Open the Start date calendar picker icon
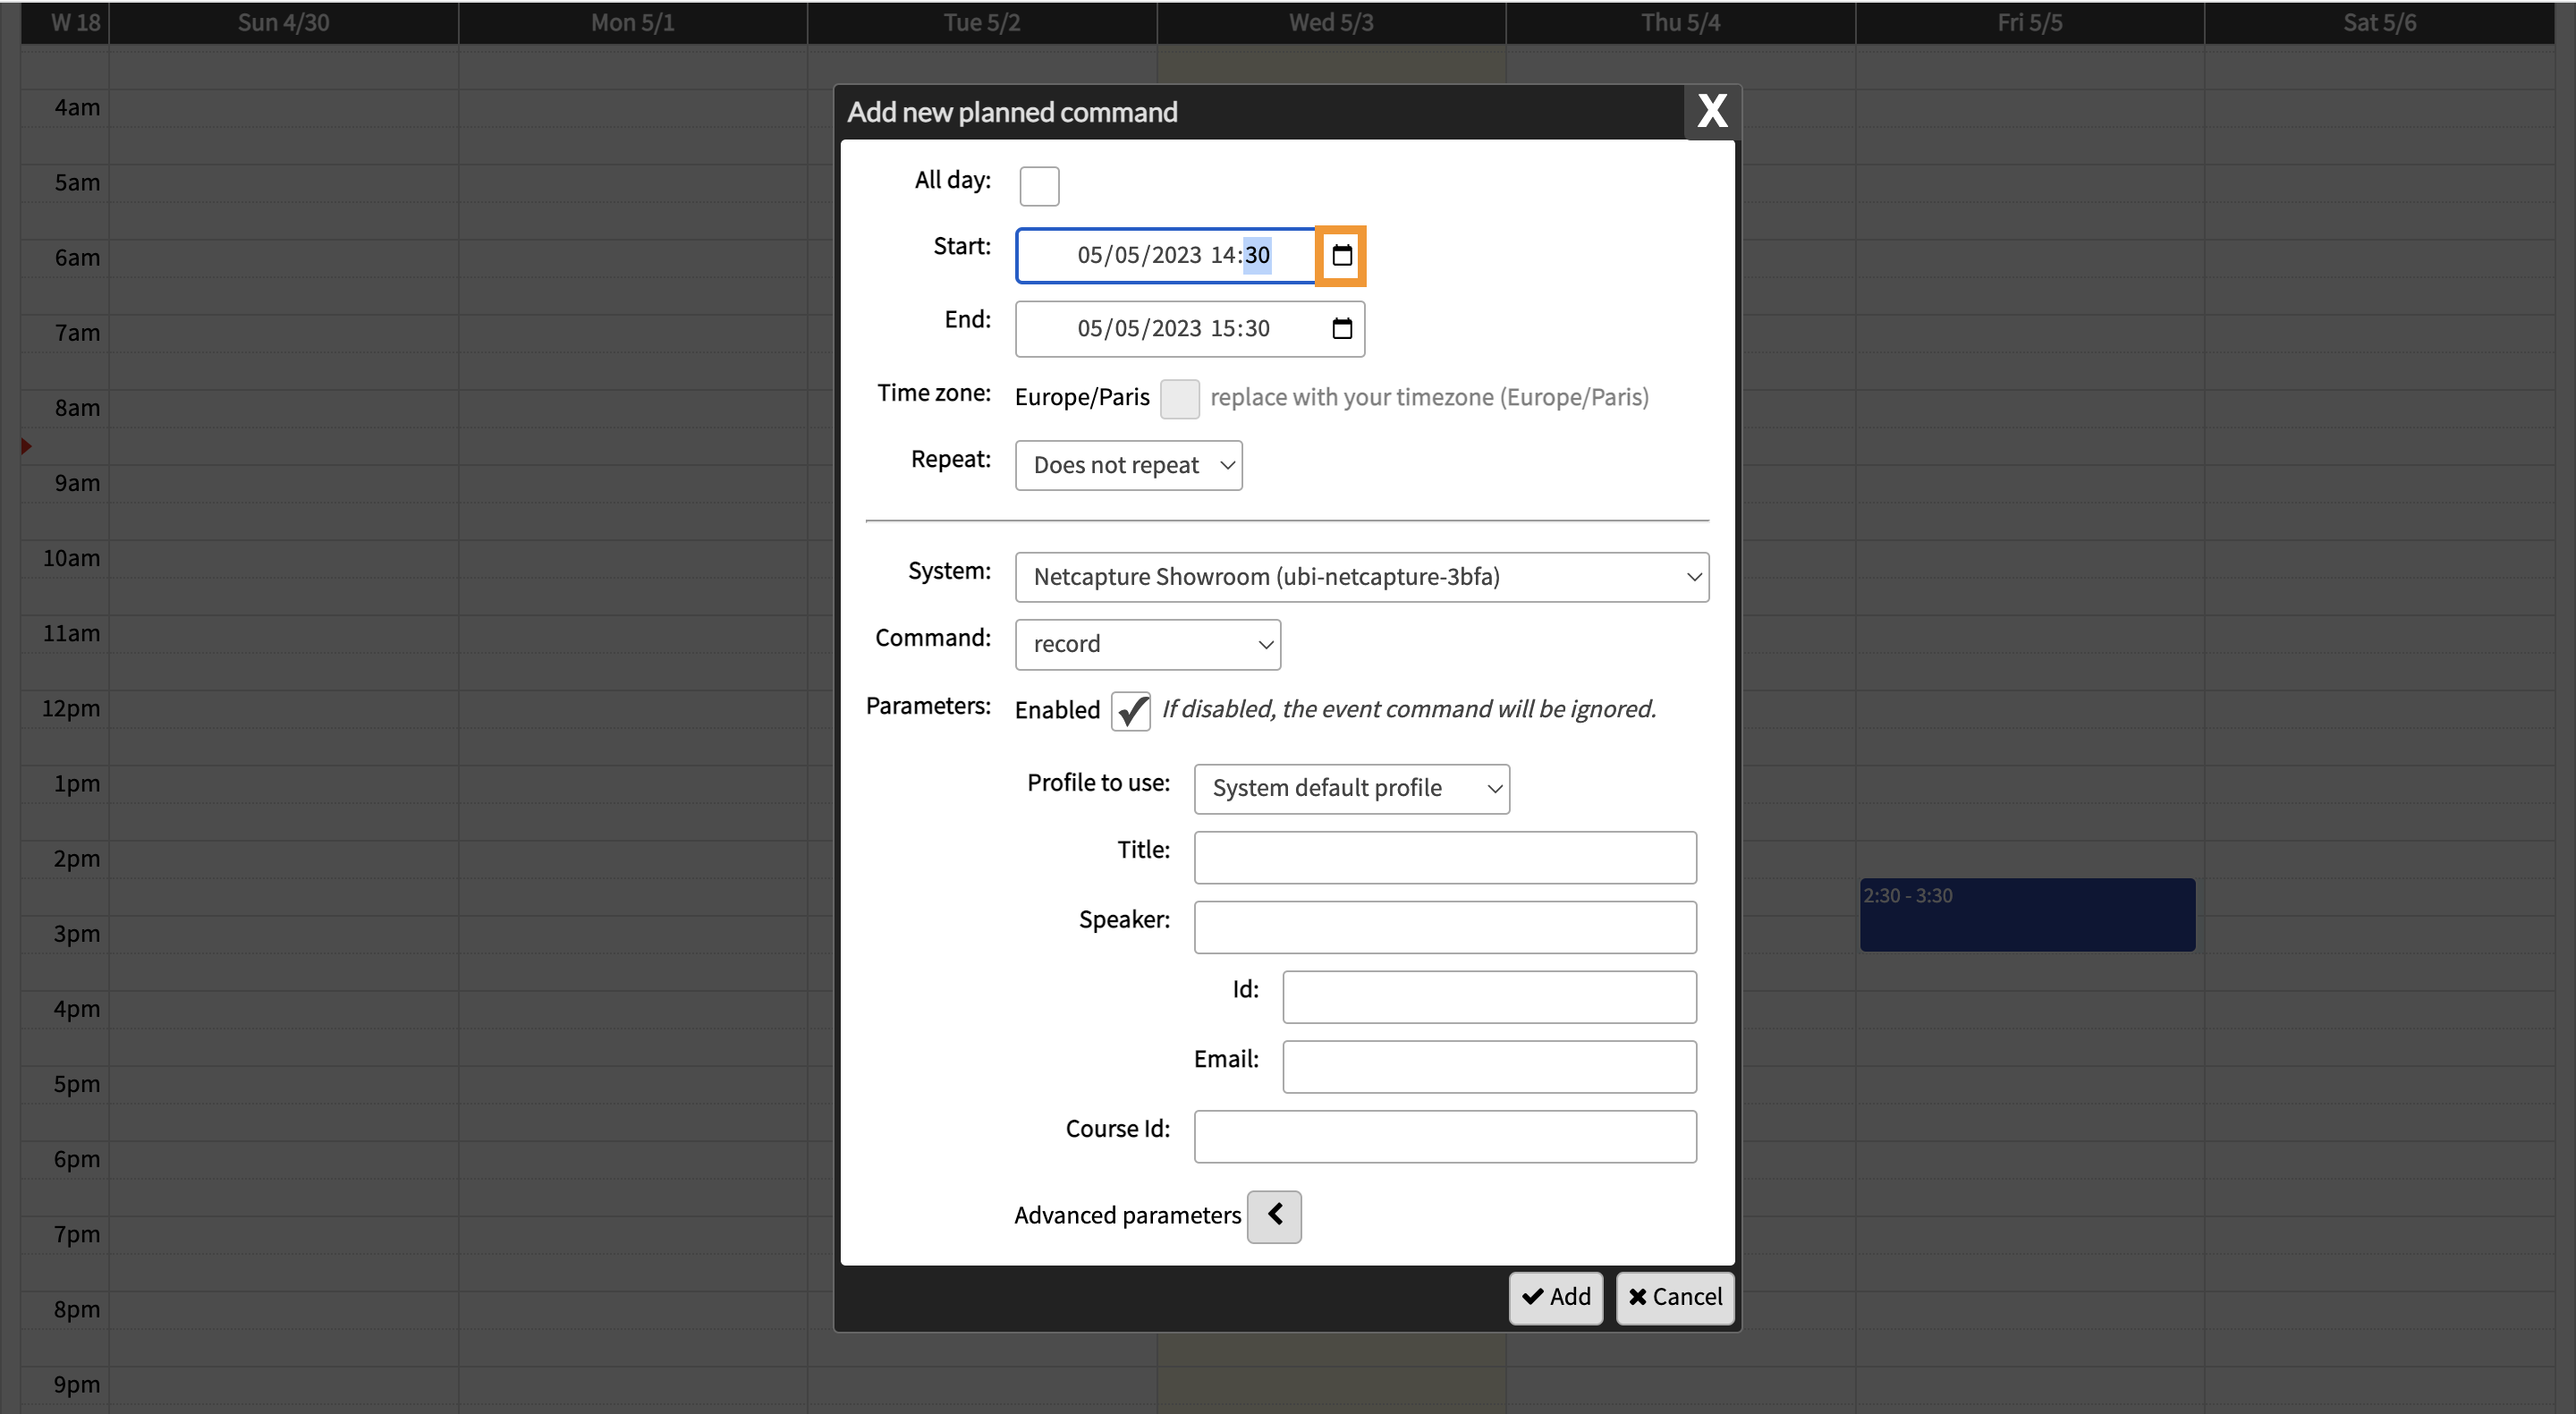The image size is (2576, 1414). [x=1341, y=256]
